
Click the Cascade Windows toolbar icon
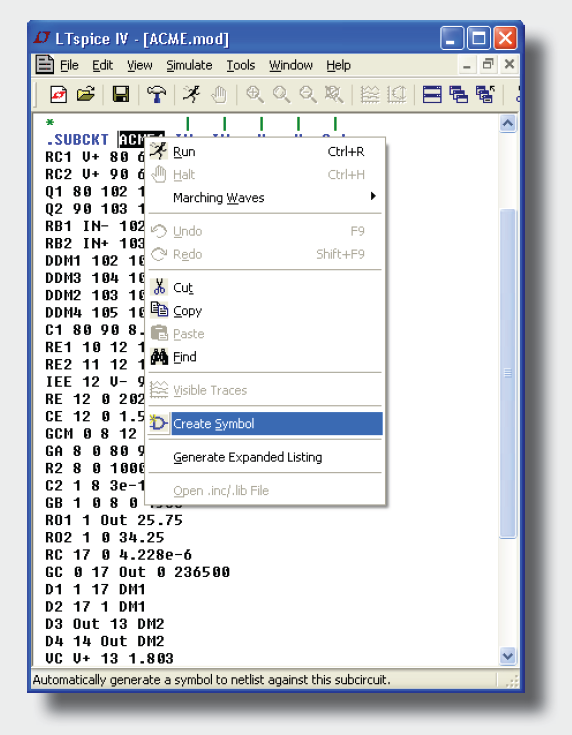point(459,94)
